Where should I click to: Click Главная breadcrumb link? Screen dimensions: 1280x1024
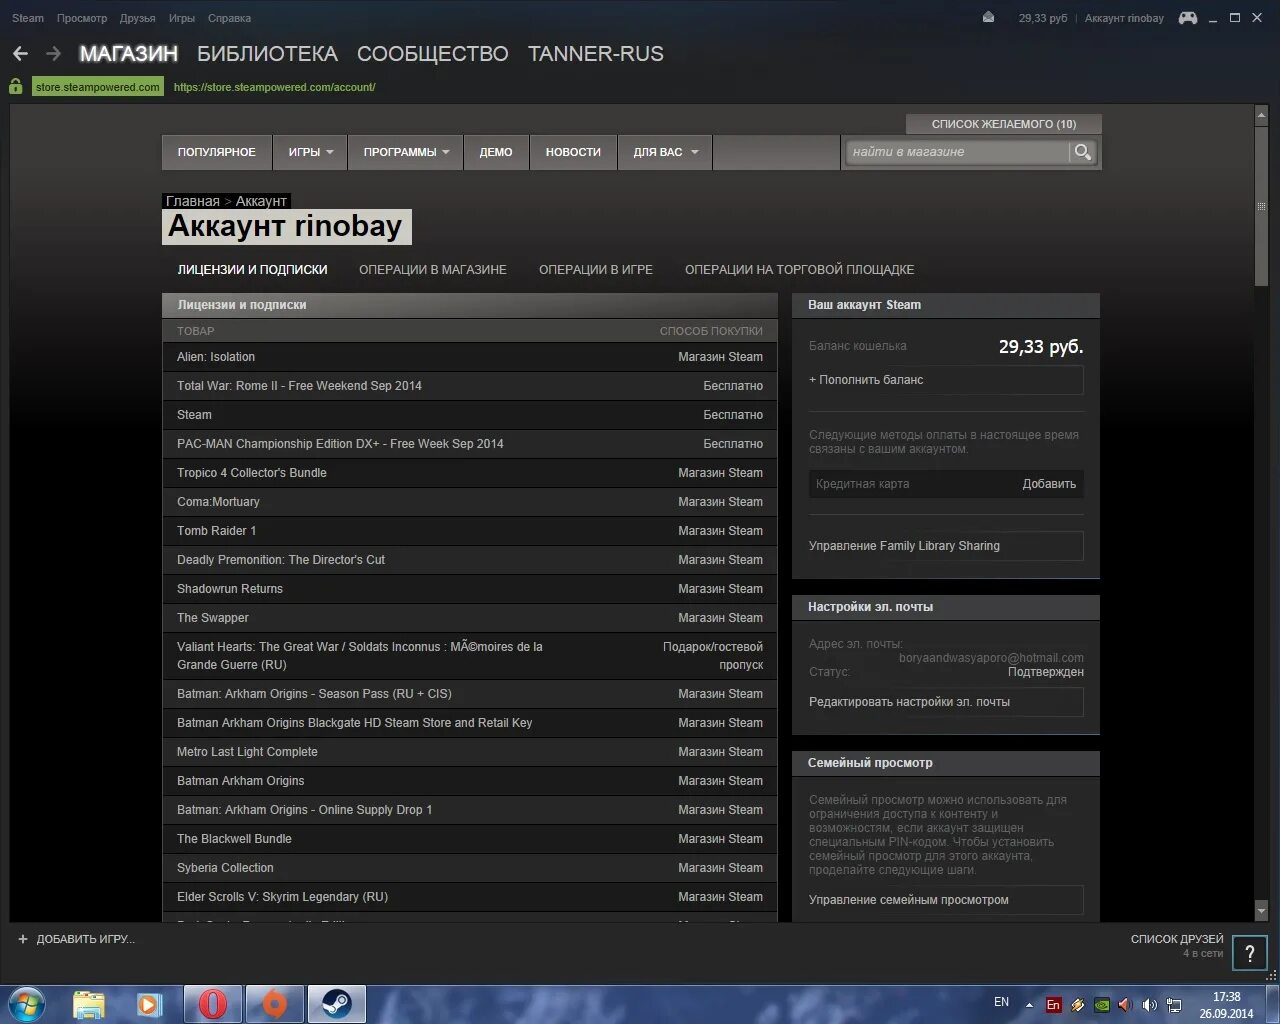click(x=193, y=201)
